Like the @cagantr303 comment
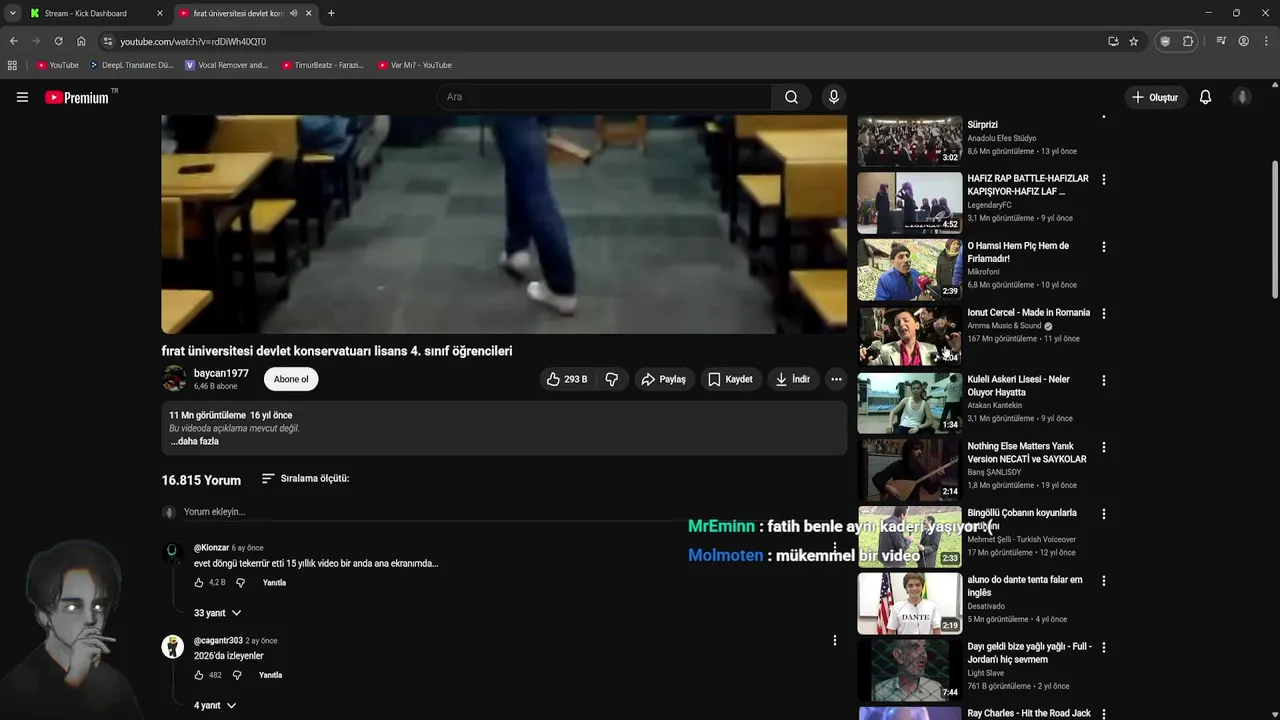The width and height of the screenshot is (1280, 720). (199, 675)
